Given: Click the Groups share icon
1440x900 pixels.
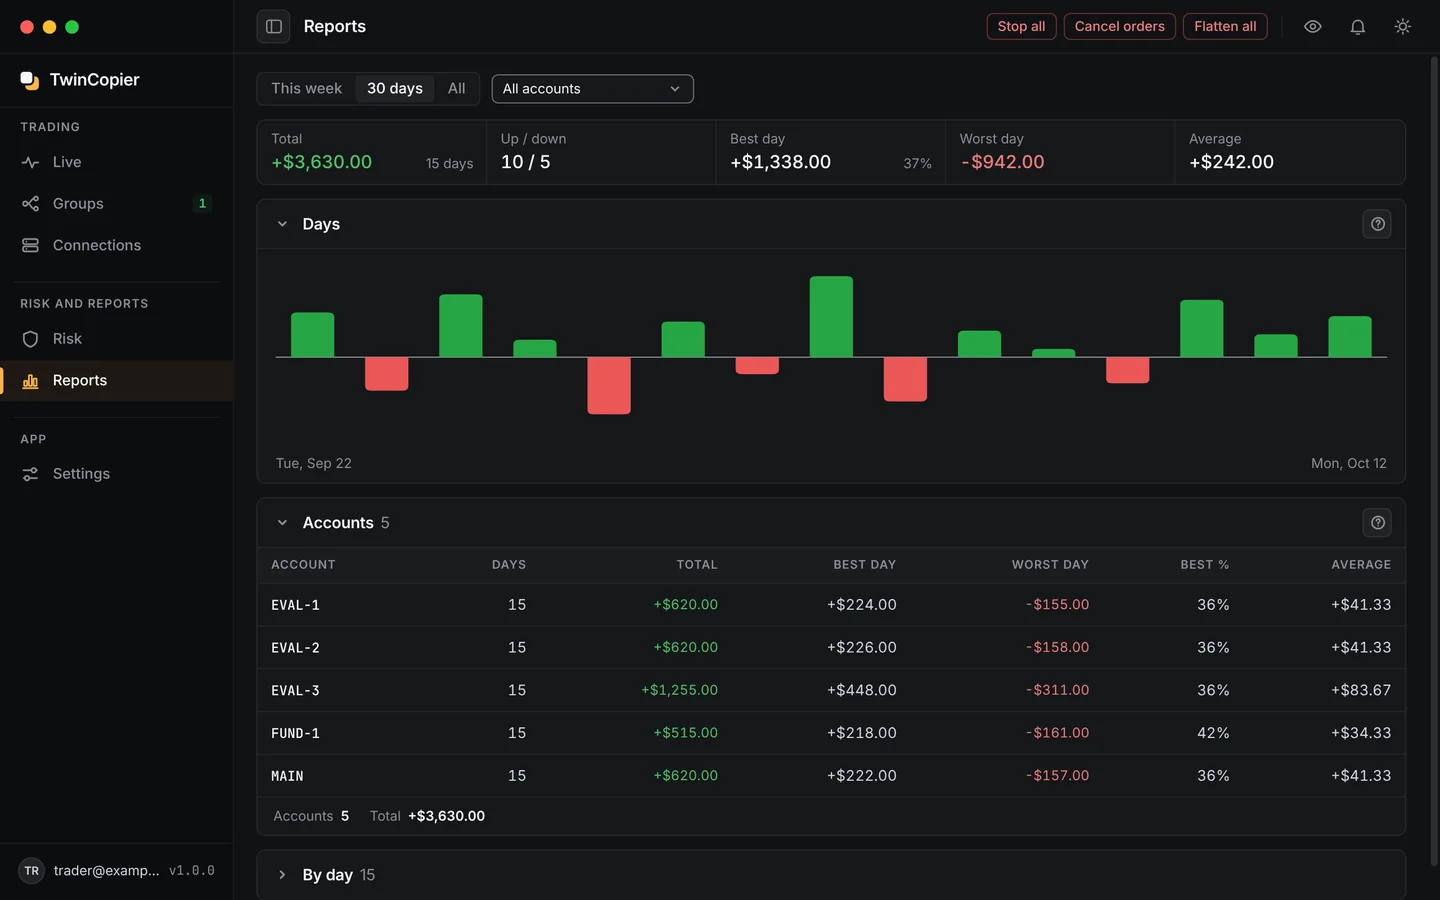Looking at the screenshot, I should coord(30,204).
